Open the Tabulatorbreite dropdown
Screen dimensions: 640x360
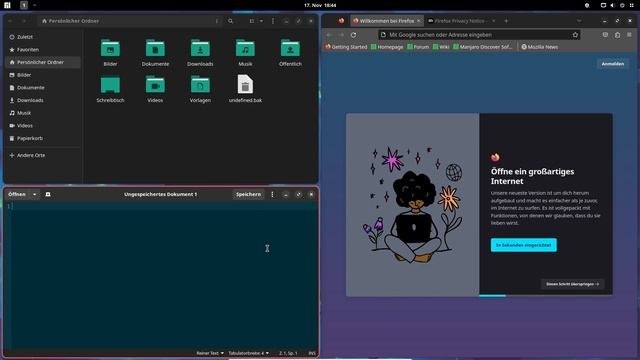pyautogui.click(x=249, y=353)
